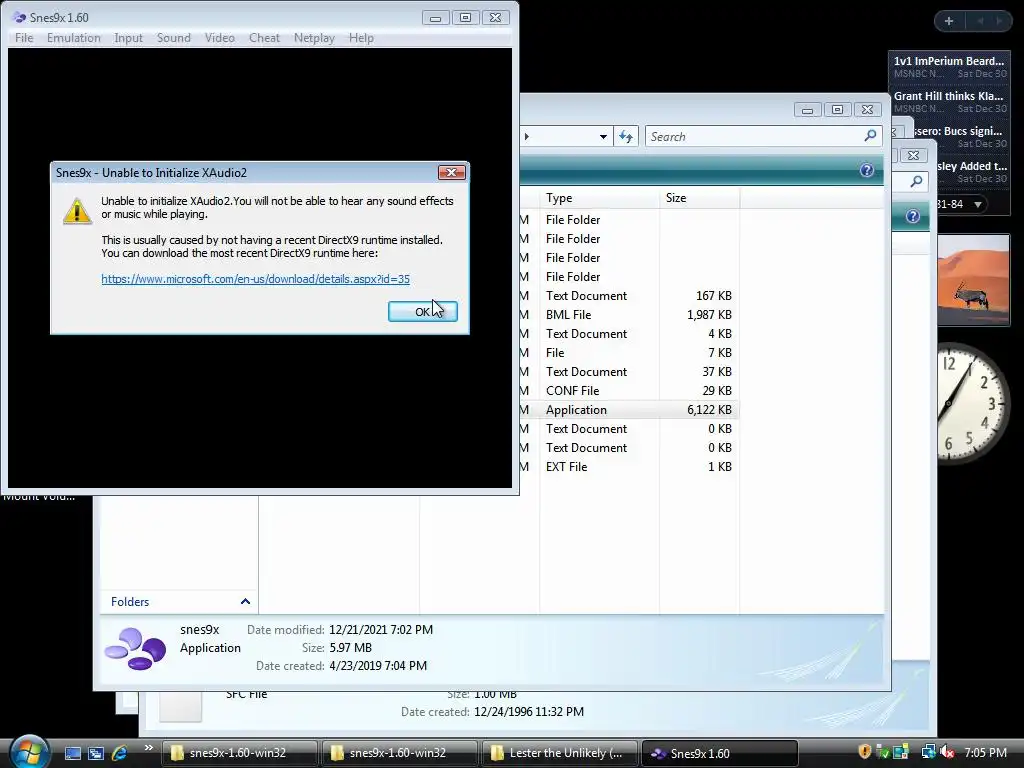Launch Internet Explorer from the quick launch
The image size is (1024, 768).
pos(120,753)
